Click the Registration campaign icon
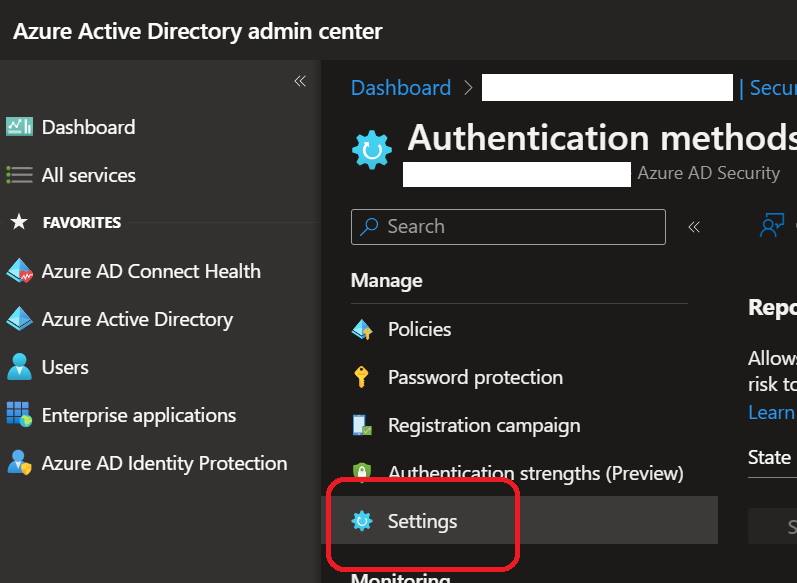Screen dimensions: 797x583 coord(362,425)
